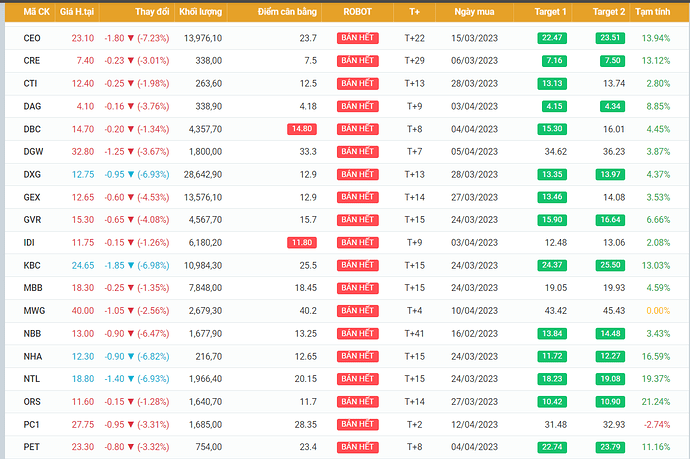Click the green 10.42 Target 1 badge
This screenshot has height=459, width=690.
(552, 402)
